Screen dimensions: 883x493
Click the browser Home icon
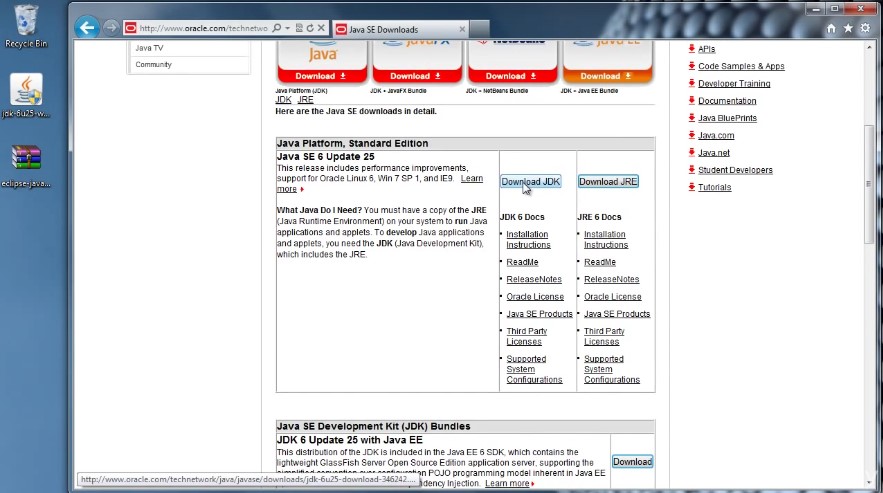[x=831, y=28]
